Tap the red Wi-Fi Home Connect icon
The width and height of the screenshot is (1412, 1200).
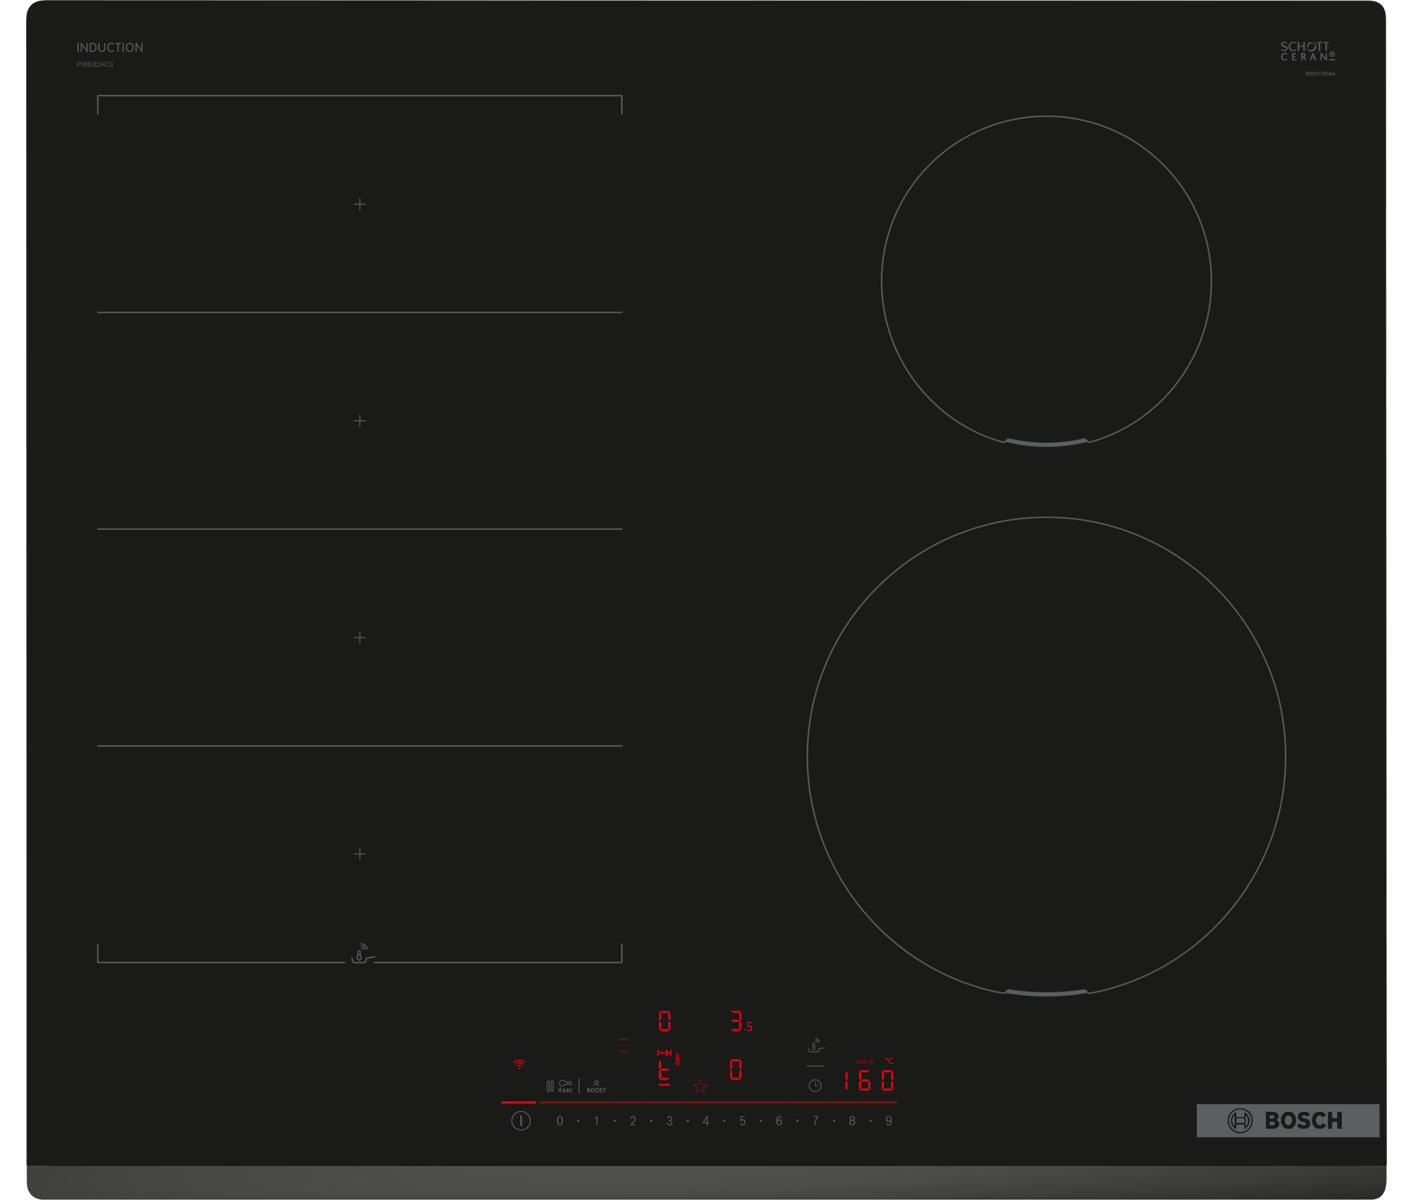coord(518,1064)
